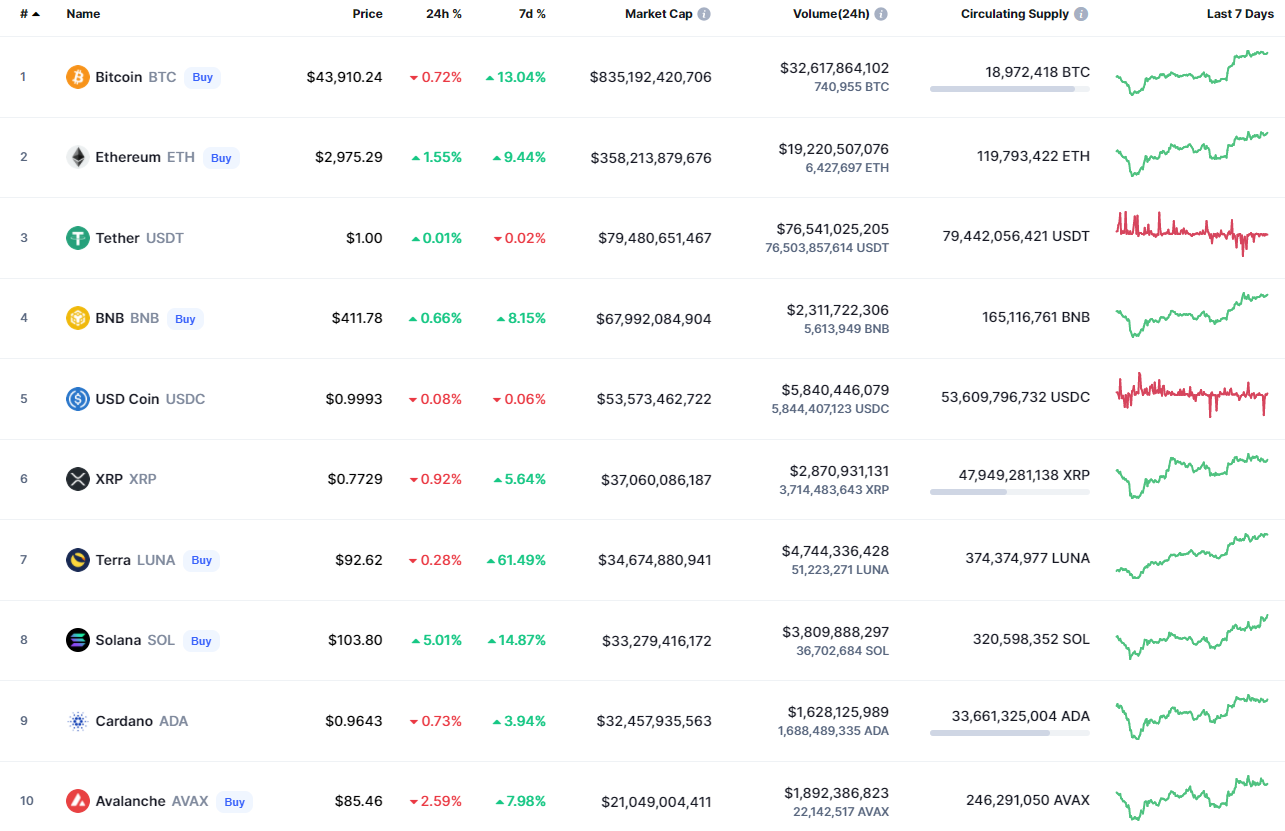
Task: Click the Buy button next to Bitcoin
Action: pyautogui.click(x=202, y=77)
